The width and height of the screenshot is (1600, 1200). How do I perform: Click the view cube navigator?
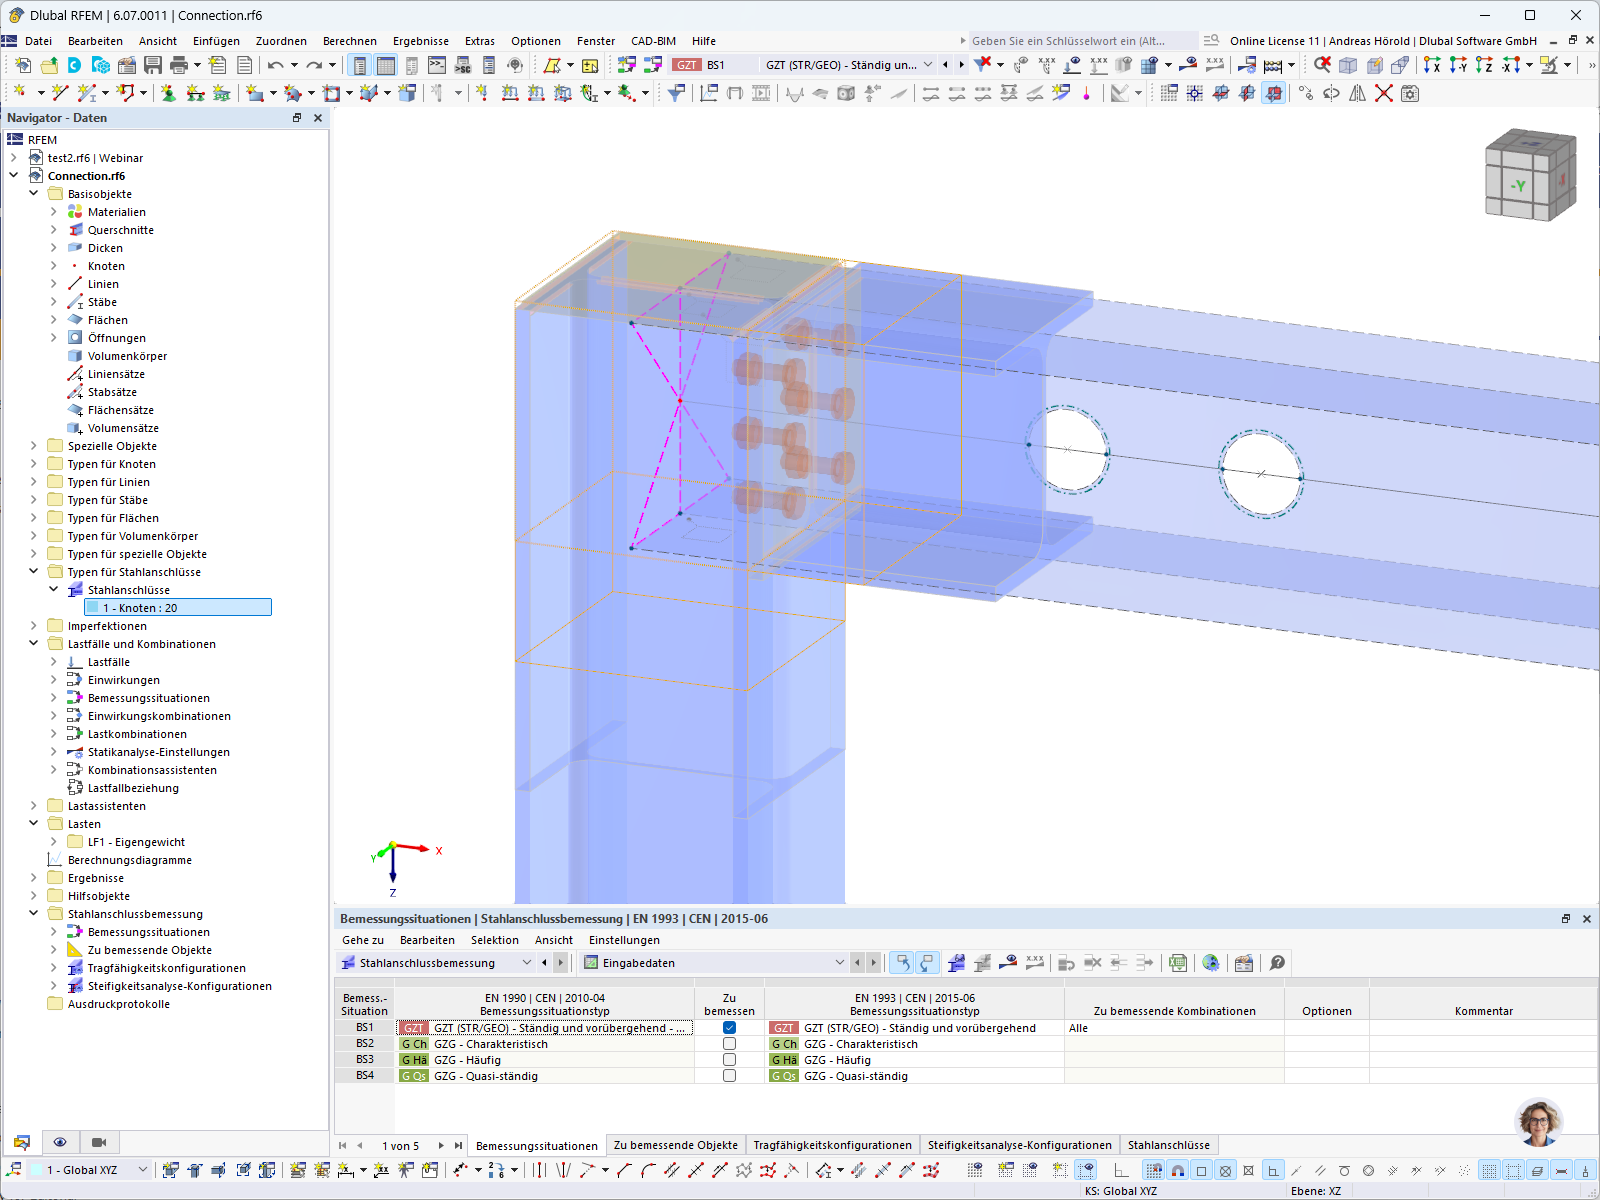tap(1529, 175)
